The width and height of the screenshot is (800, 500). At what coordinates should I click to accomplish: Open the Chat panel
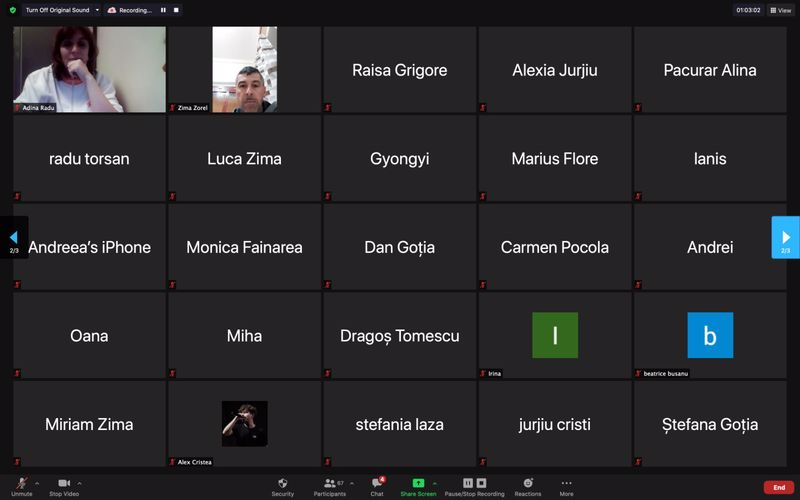pyautogui.click(x=377, y=484)
